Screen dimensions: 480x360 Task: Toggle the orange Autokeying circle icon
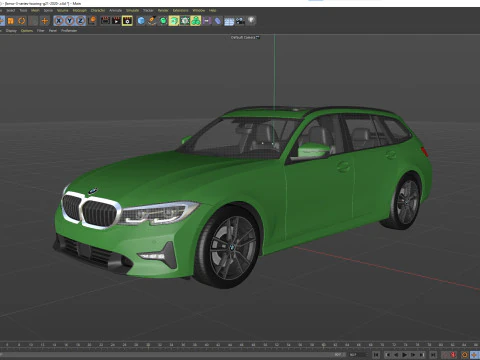[x=465, y=355]
